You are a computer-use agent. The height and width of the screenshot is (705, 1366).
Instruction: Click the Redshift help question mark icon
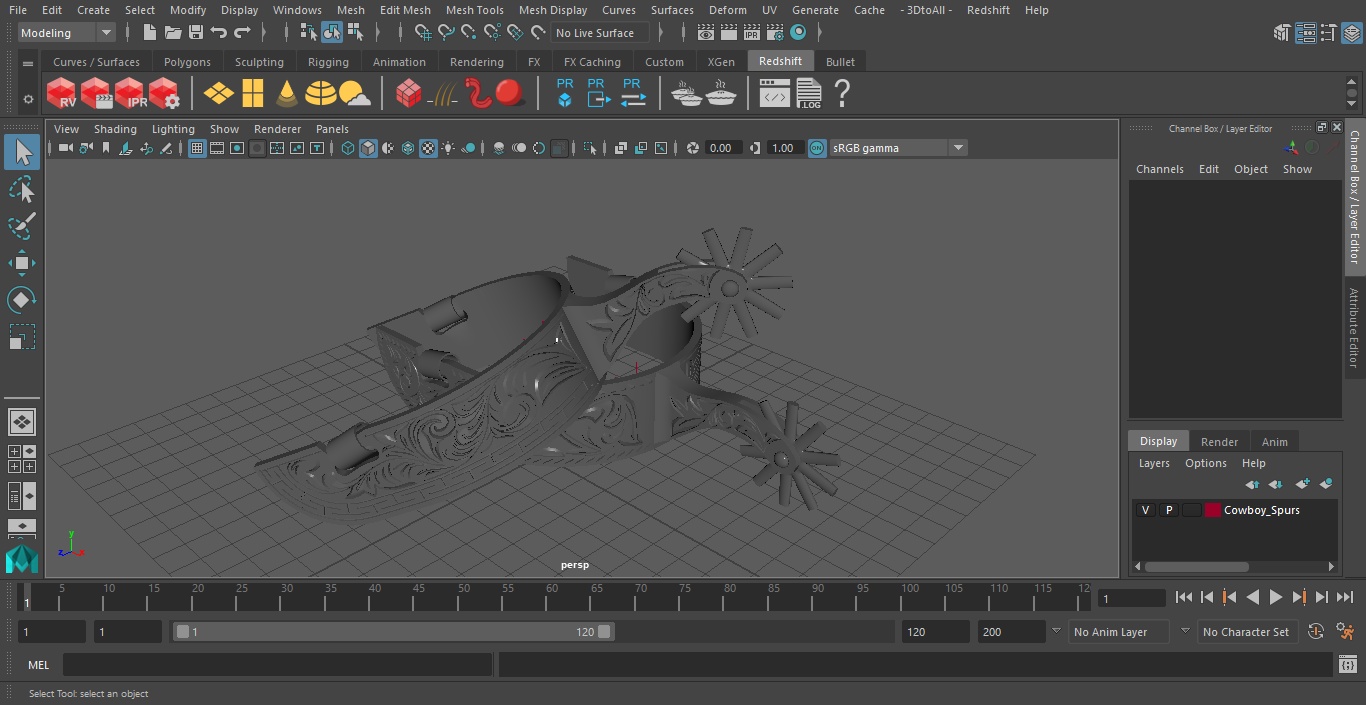pyautogui.click(x=842, y=94)
